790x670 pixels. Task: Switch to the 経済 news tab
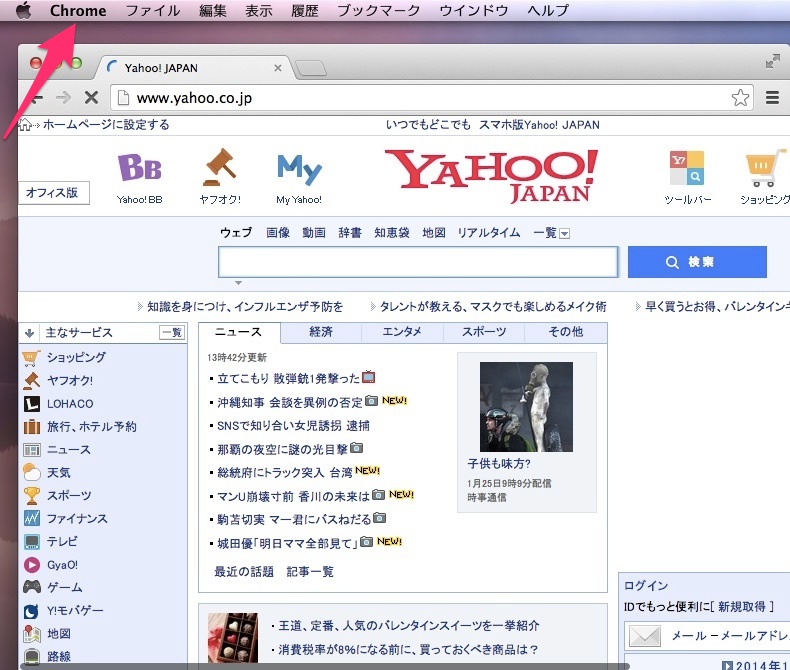click(x=321, y=332)
